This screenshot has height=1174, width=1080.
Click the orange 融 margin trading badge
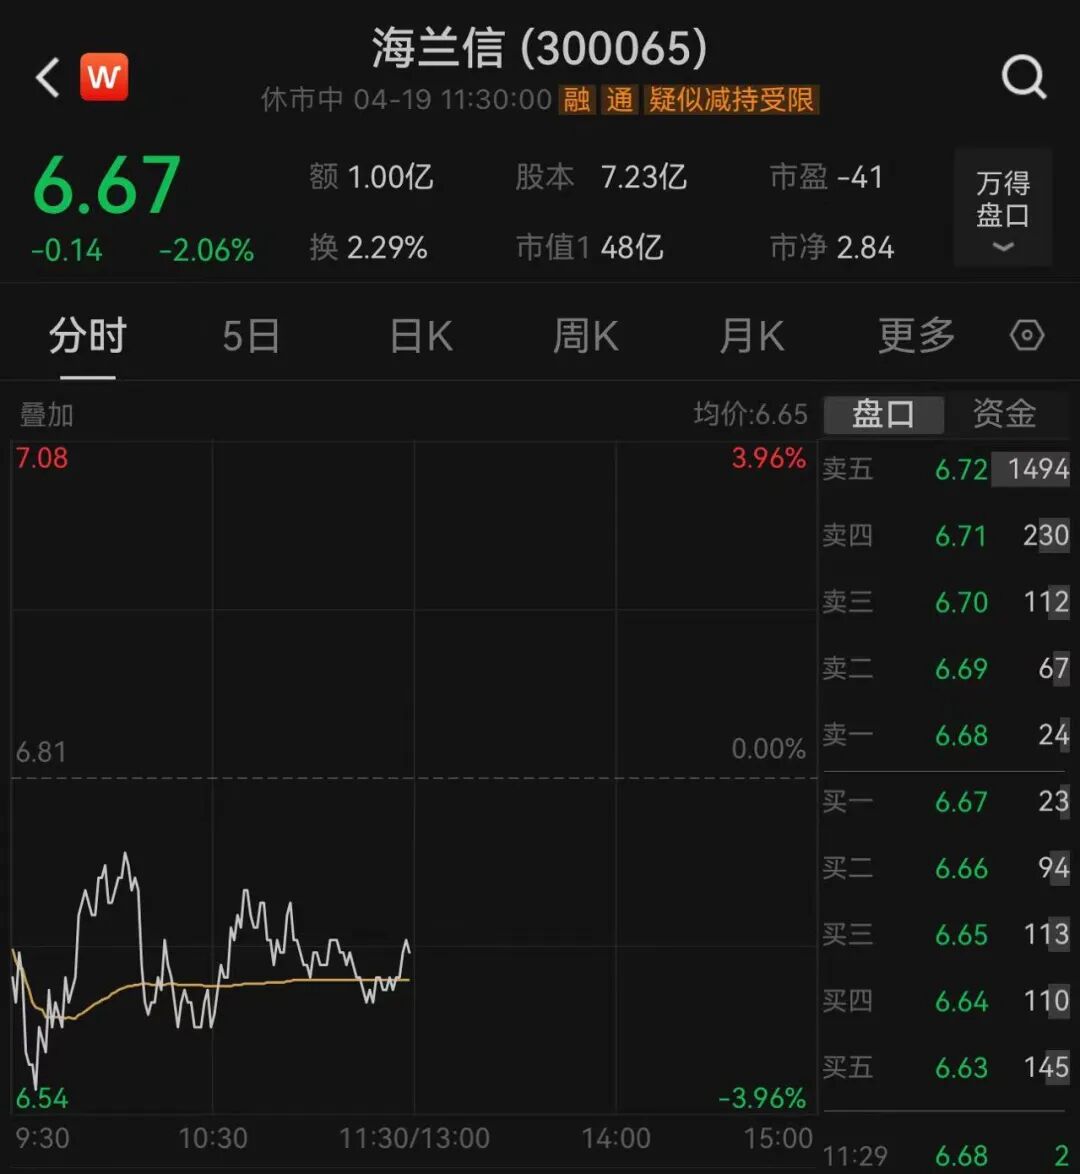click(x=576, y=101)
